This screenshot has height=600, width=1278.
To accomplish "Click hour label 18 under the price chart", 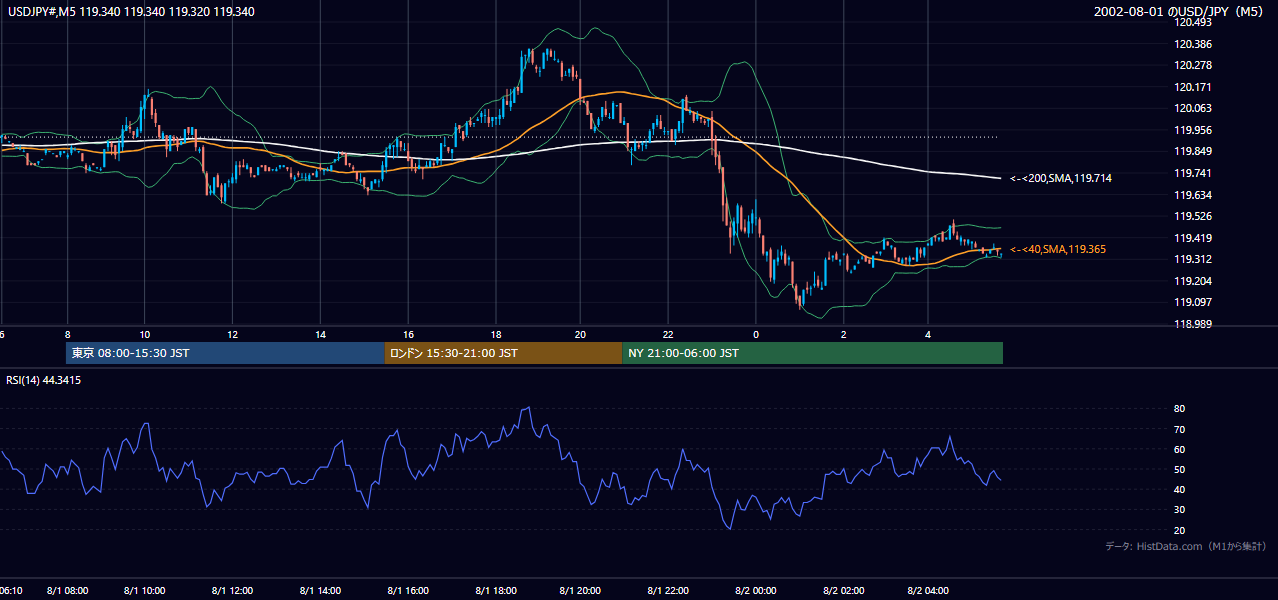I will pyautogui.click(x=495, y=334).
